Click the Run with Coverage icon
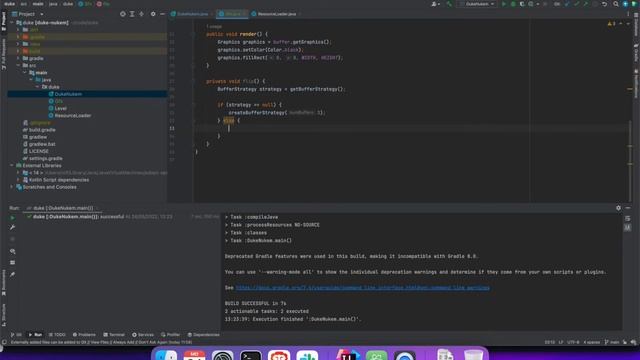The height and width of the screenshot is (360, 640). point(522,4)
